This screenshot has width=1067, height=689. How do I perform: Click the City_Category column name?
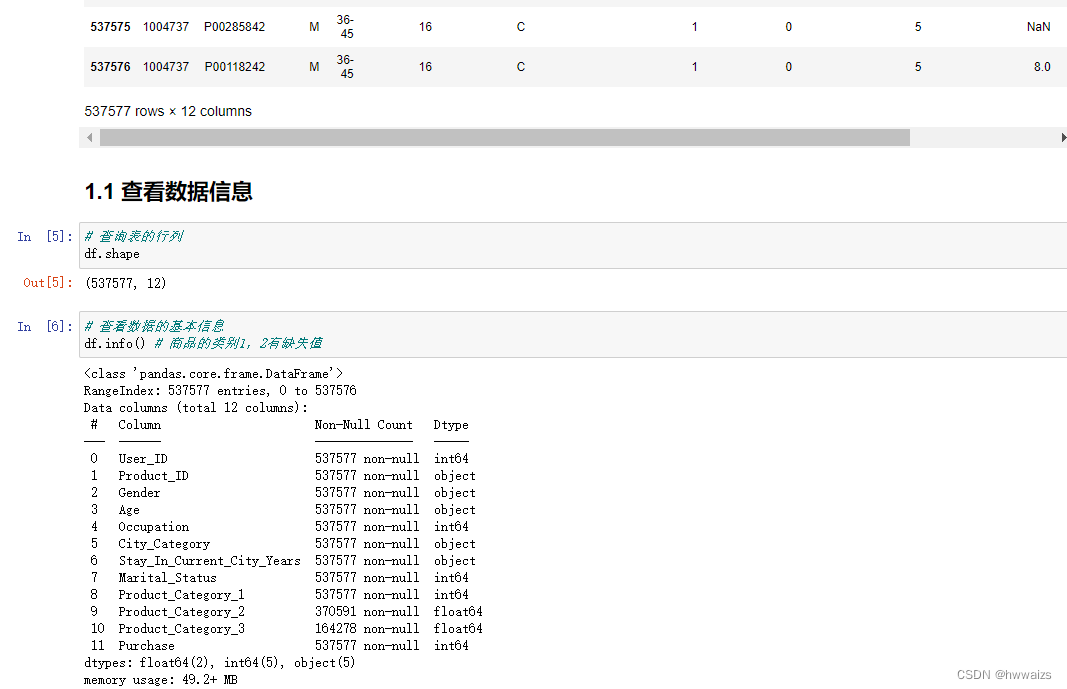point(164,544)
